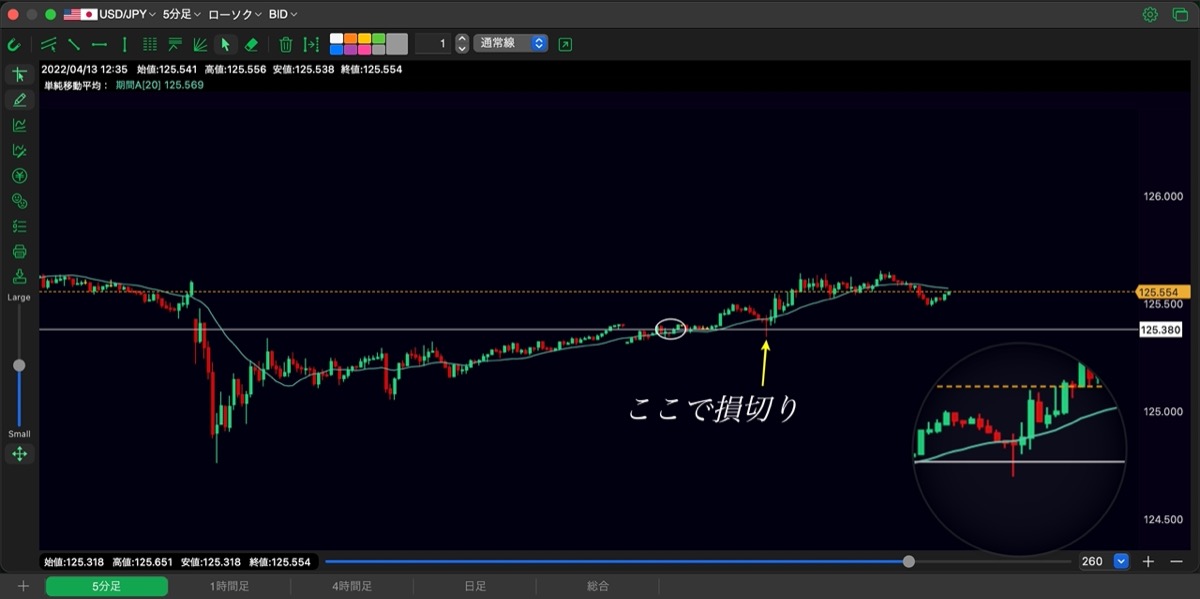The image size is (1200, 599).
Task: Open the large gray current color box
Action: click(x=397, y=44)
